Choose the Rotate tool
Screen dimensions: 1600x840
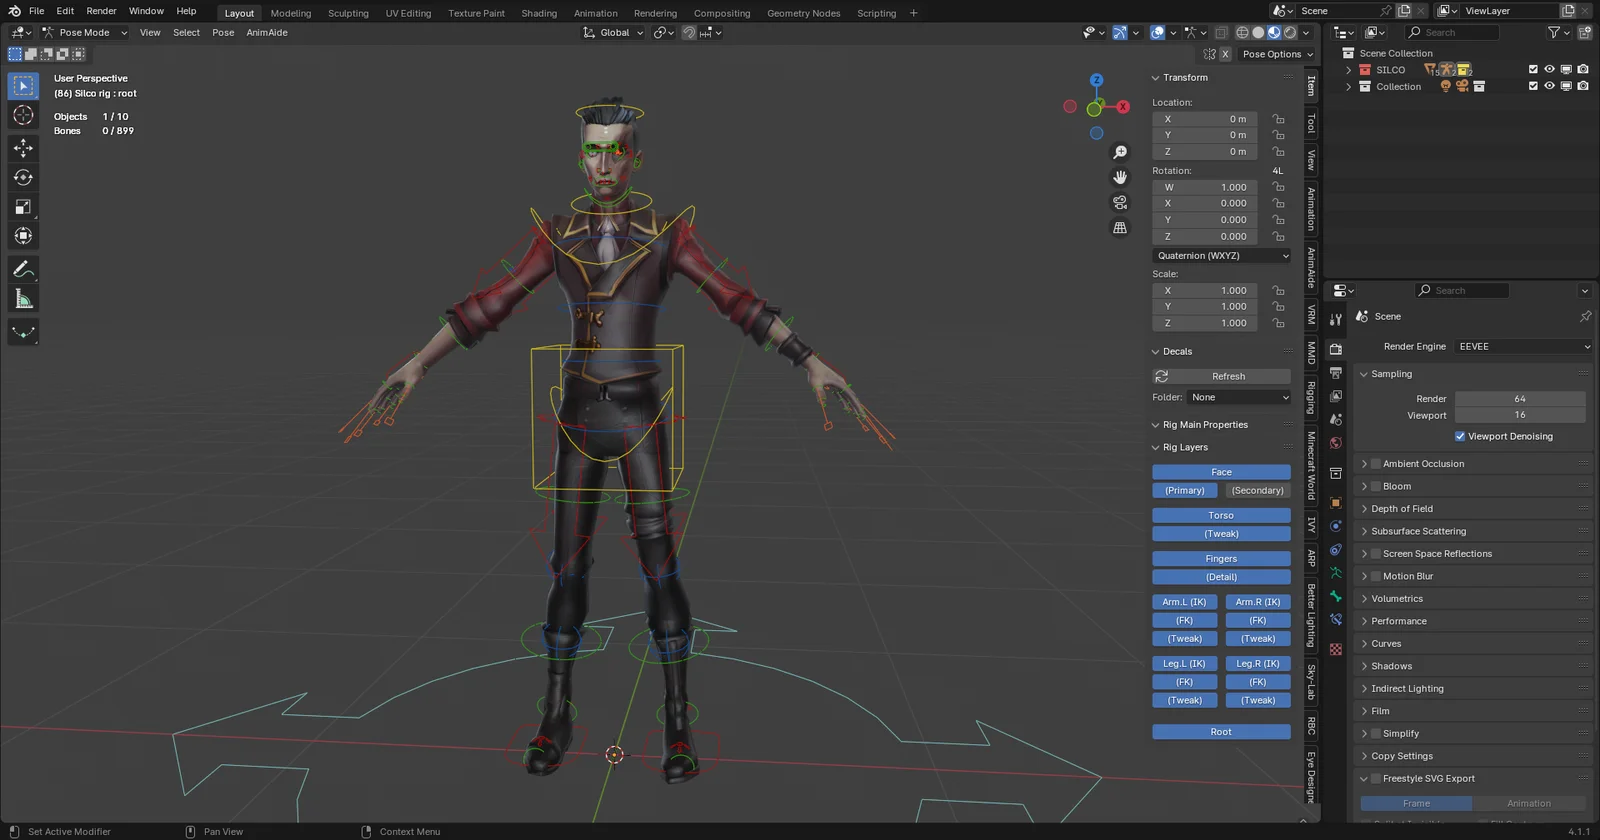pos(23,177)
